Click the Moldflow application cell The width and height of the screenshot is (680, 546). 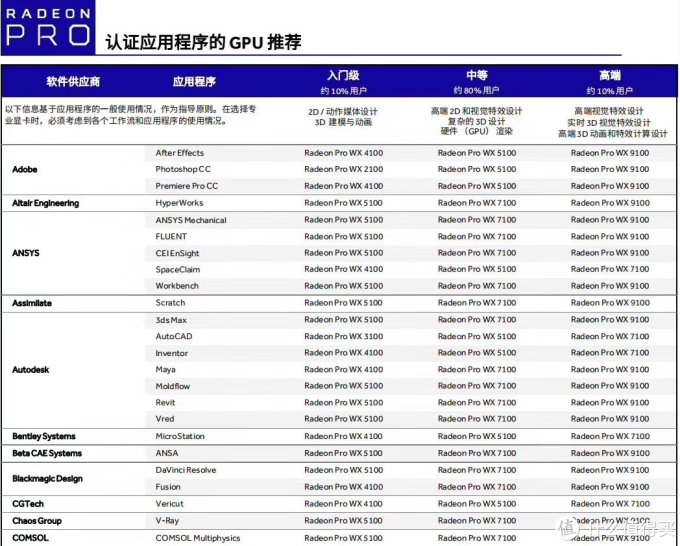click(173, 386)
